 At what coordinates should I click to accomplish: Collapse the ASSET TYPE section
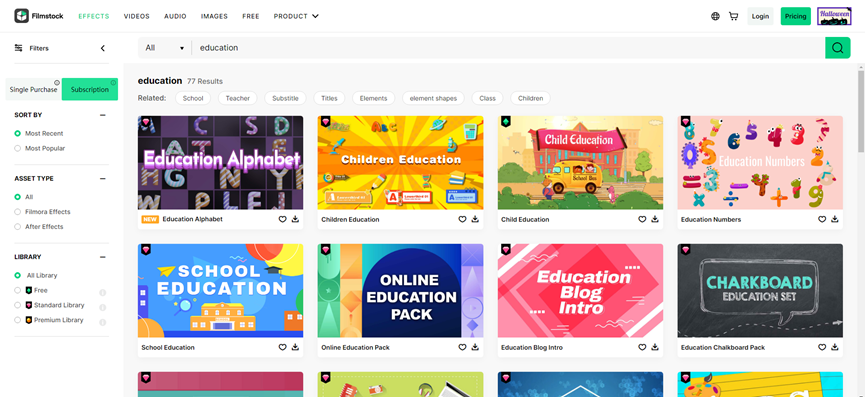click(103, 179)
